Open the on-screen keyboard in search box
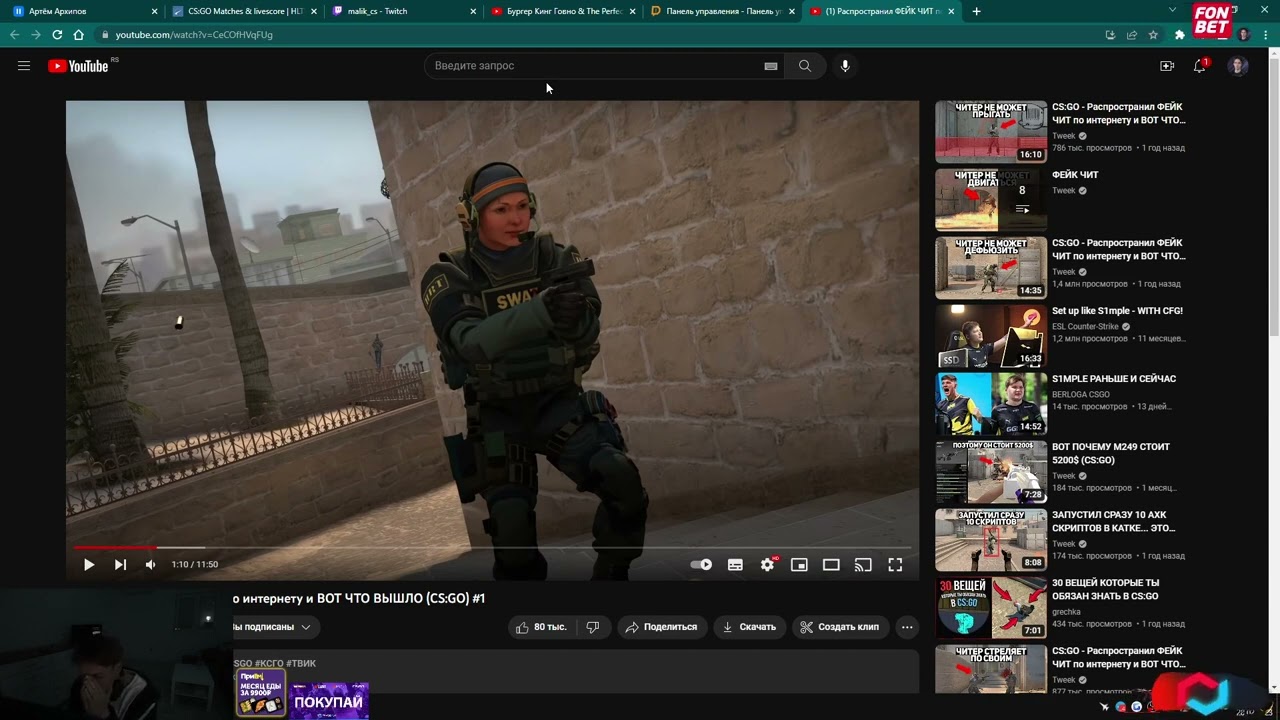The height and width of the screenshot is (720, 1280). click(x=770, y=66)
